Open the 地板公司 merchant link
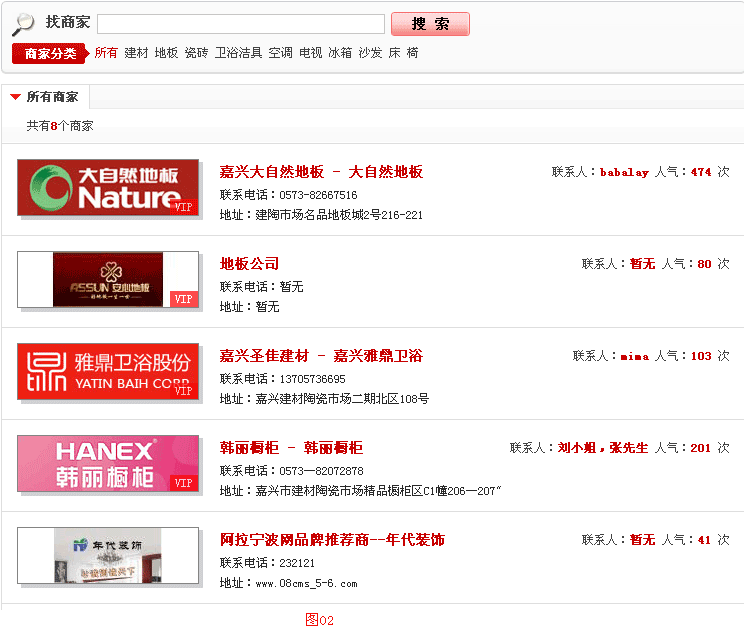Image resolution: width=744 pixels, height=633 pixels. [x=249, y=264]
